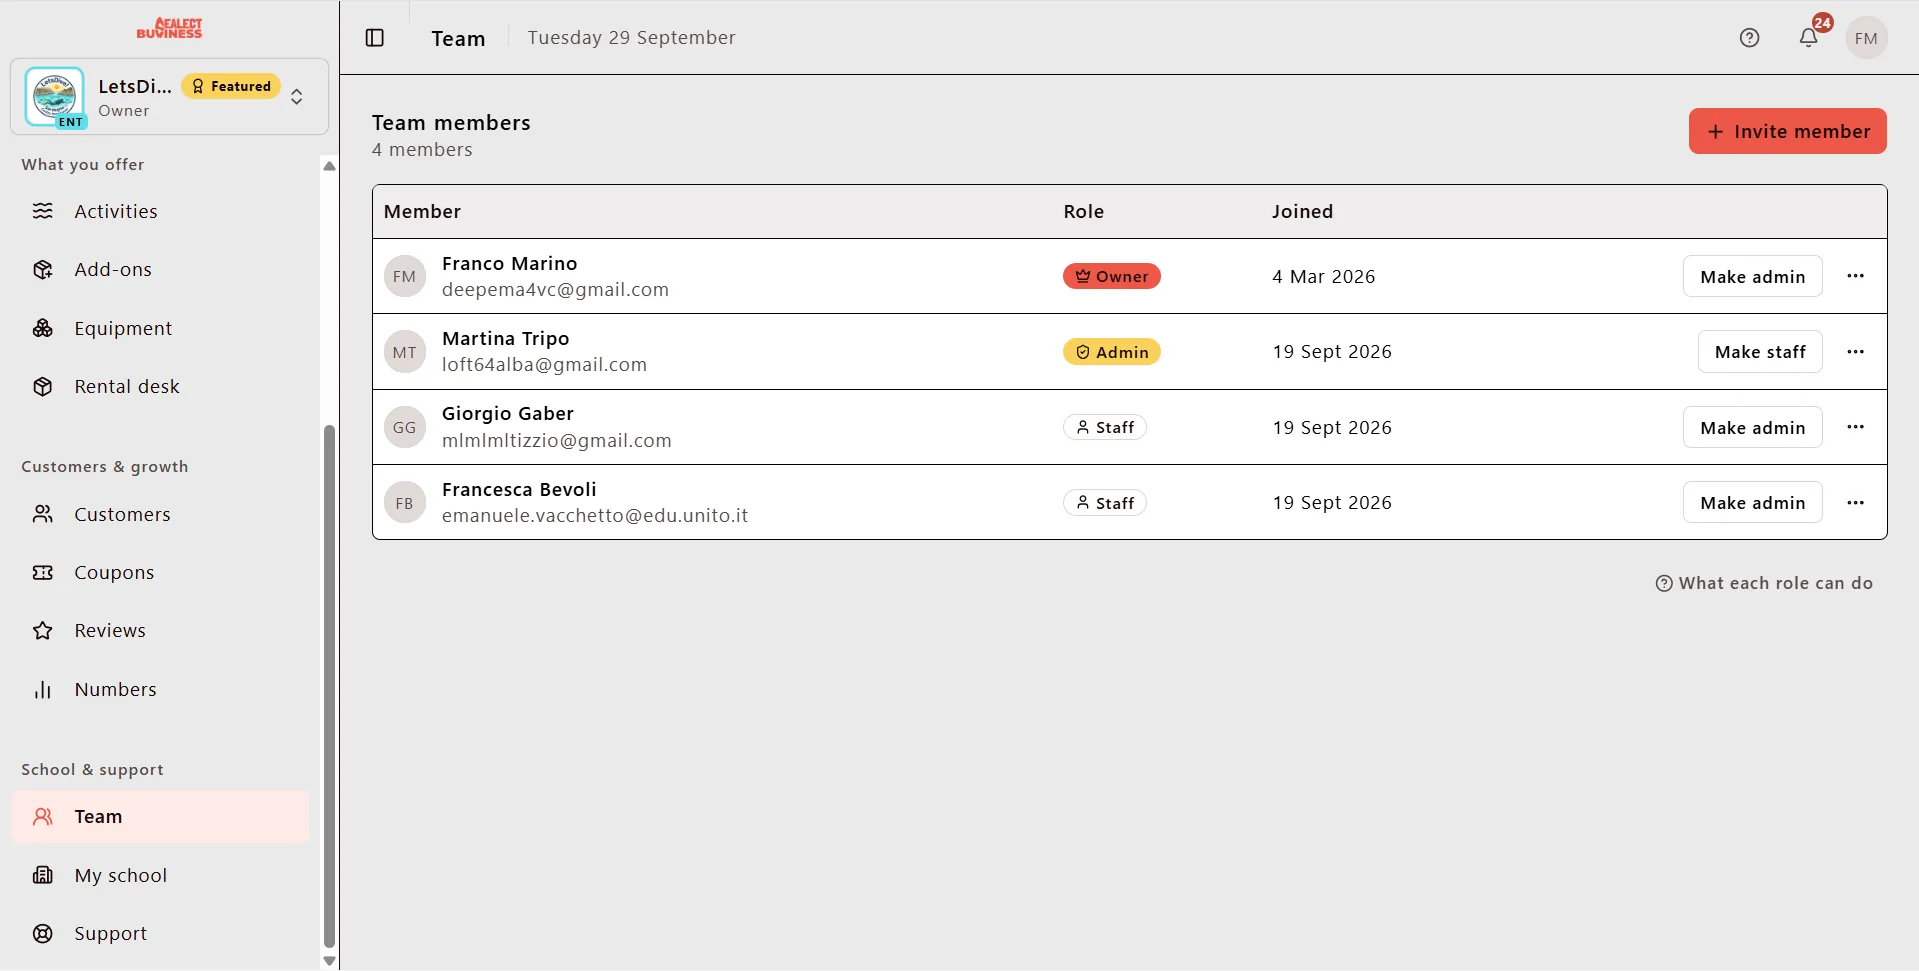
Task: Click the GG avatar for Giorgio Gaber
Action: click(x=405, y=428)
